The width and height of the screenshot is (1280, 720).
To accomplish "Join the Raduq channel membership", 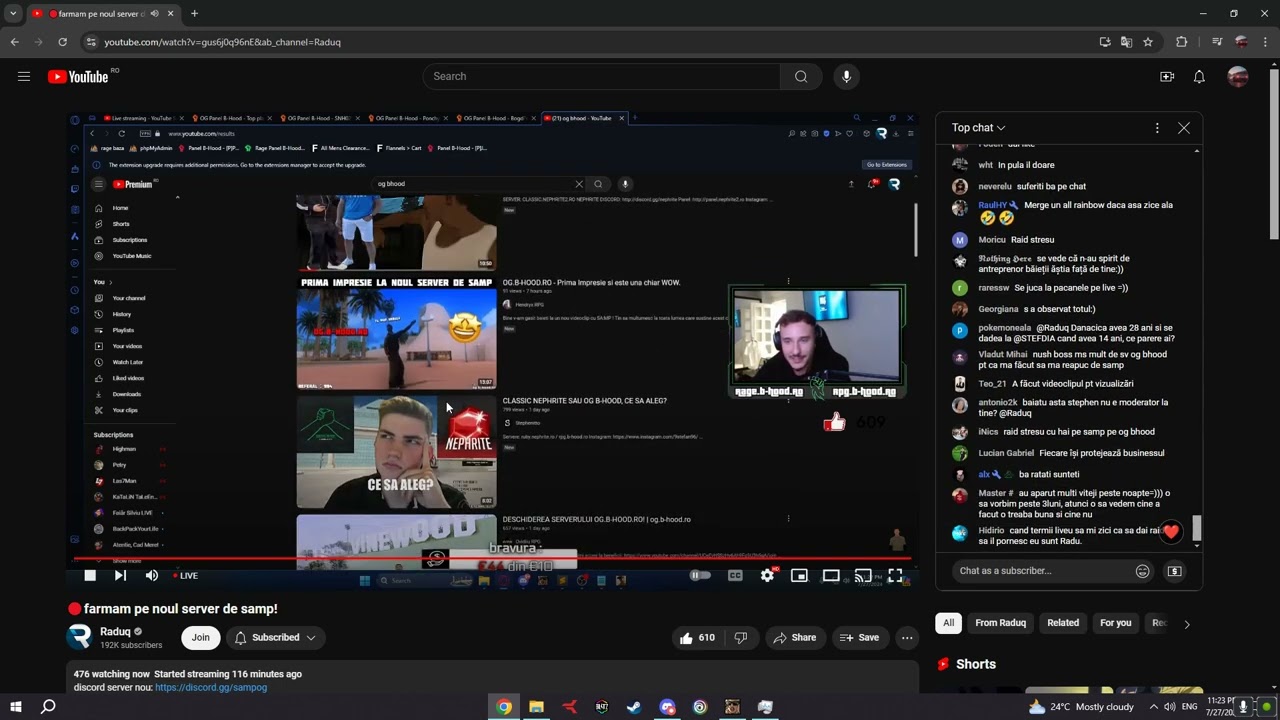I will (201, 637).
